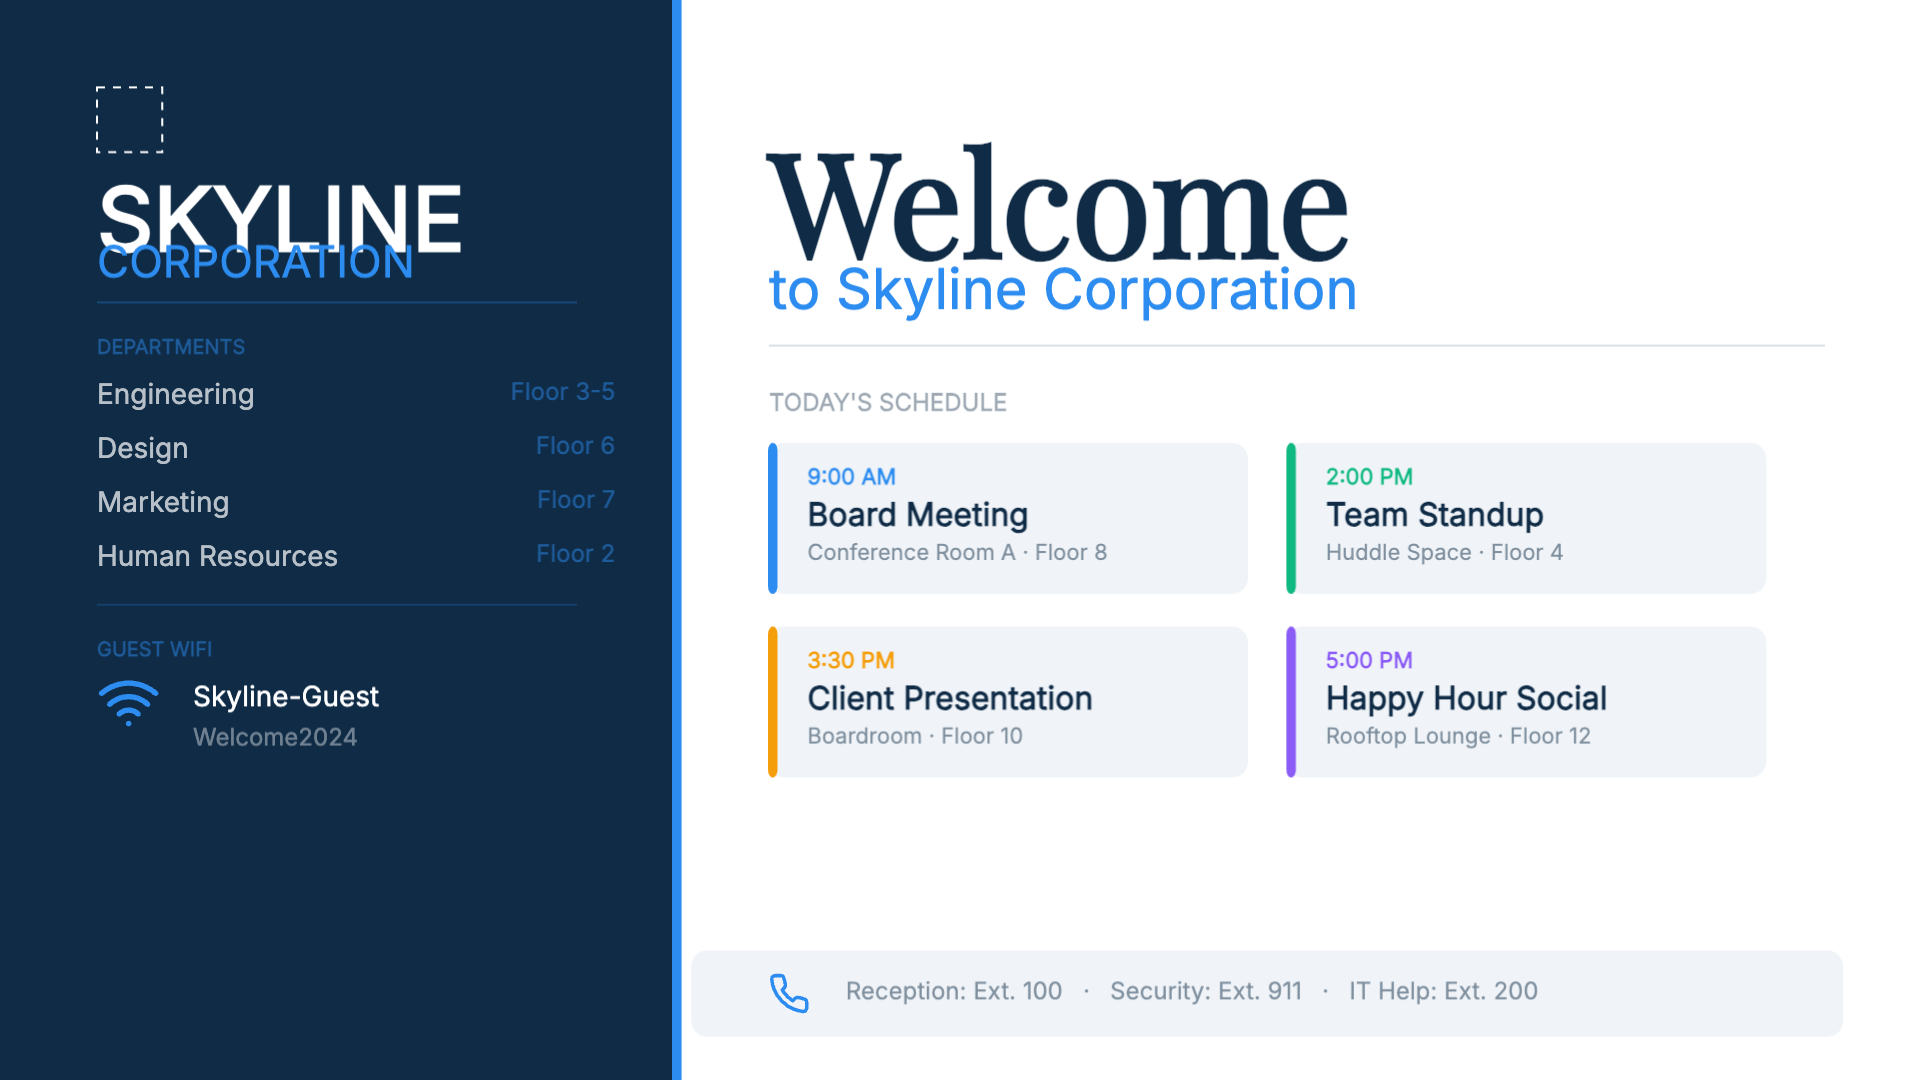Click the Skyline-Guest network name
The image size is (1920, 1080).
coord(286,696)
